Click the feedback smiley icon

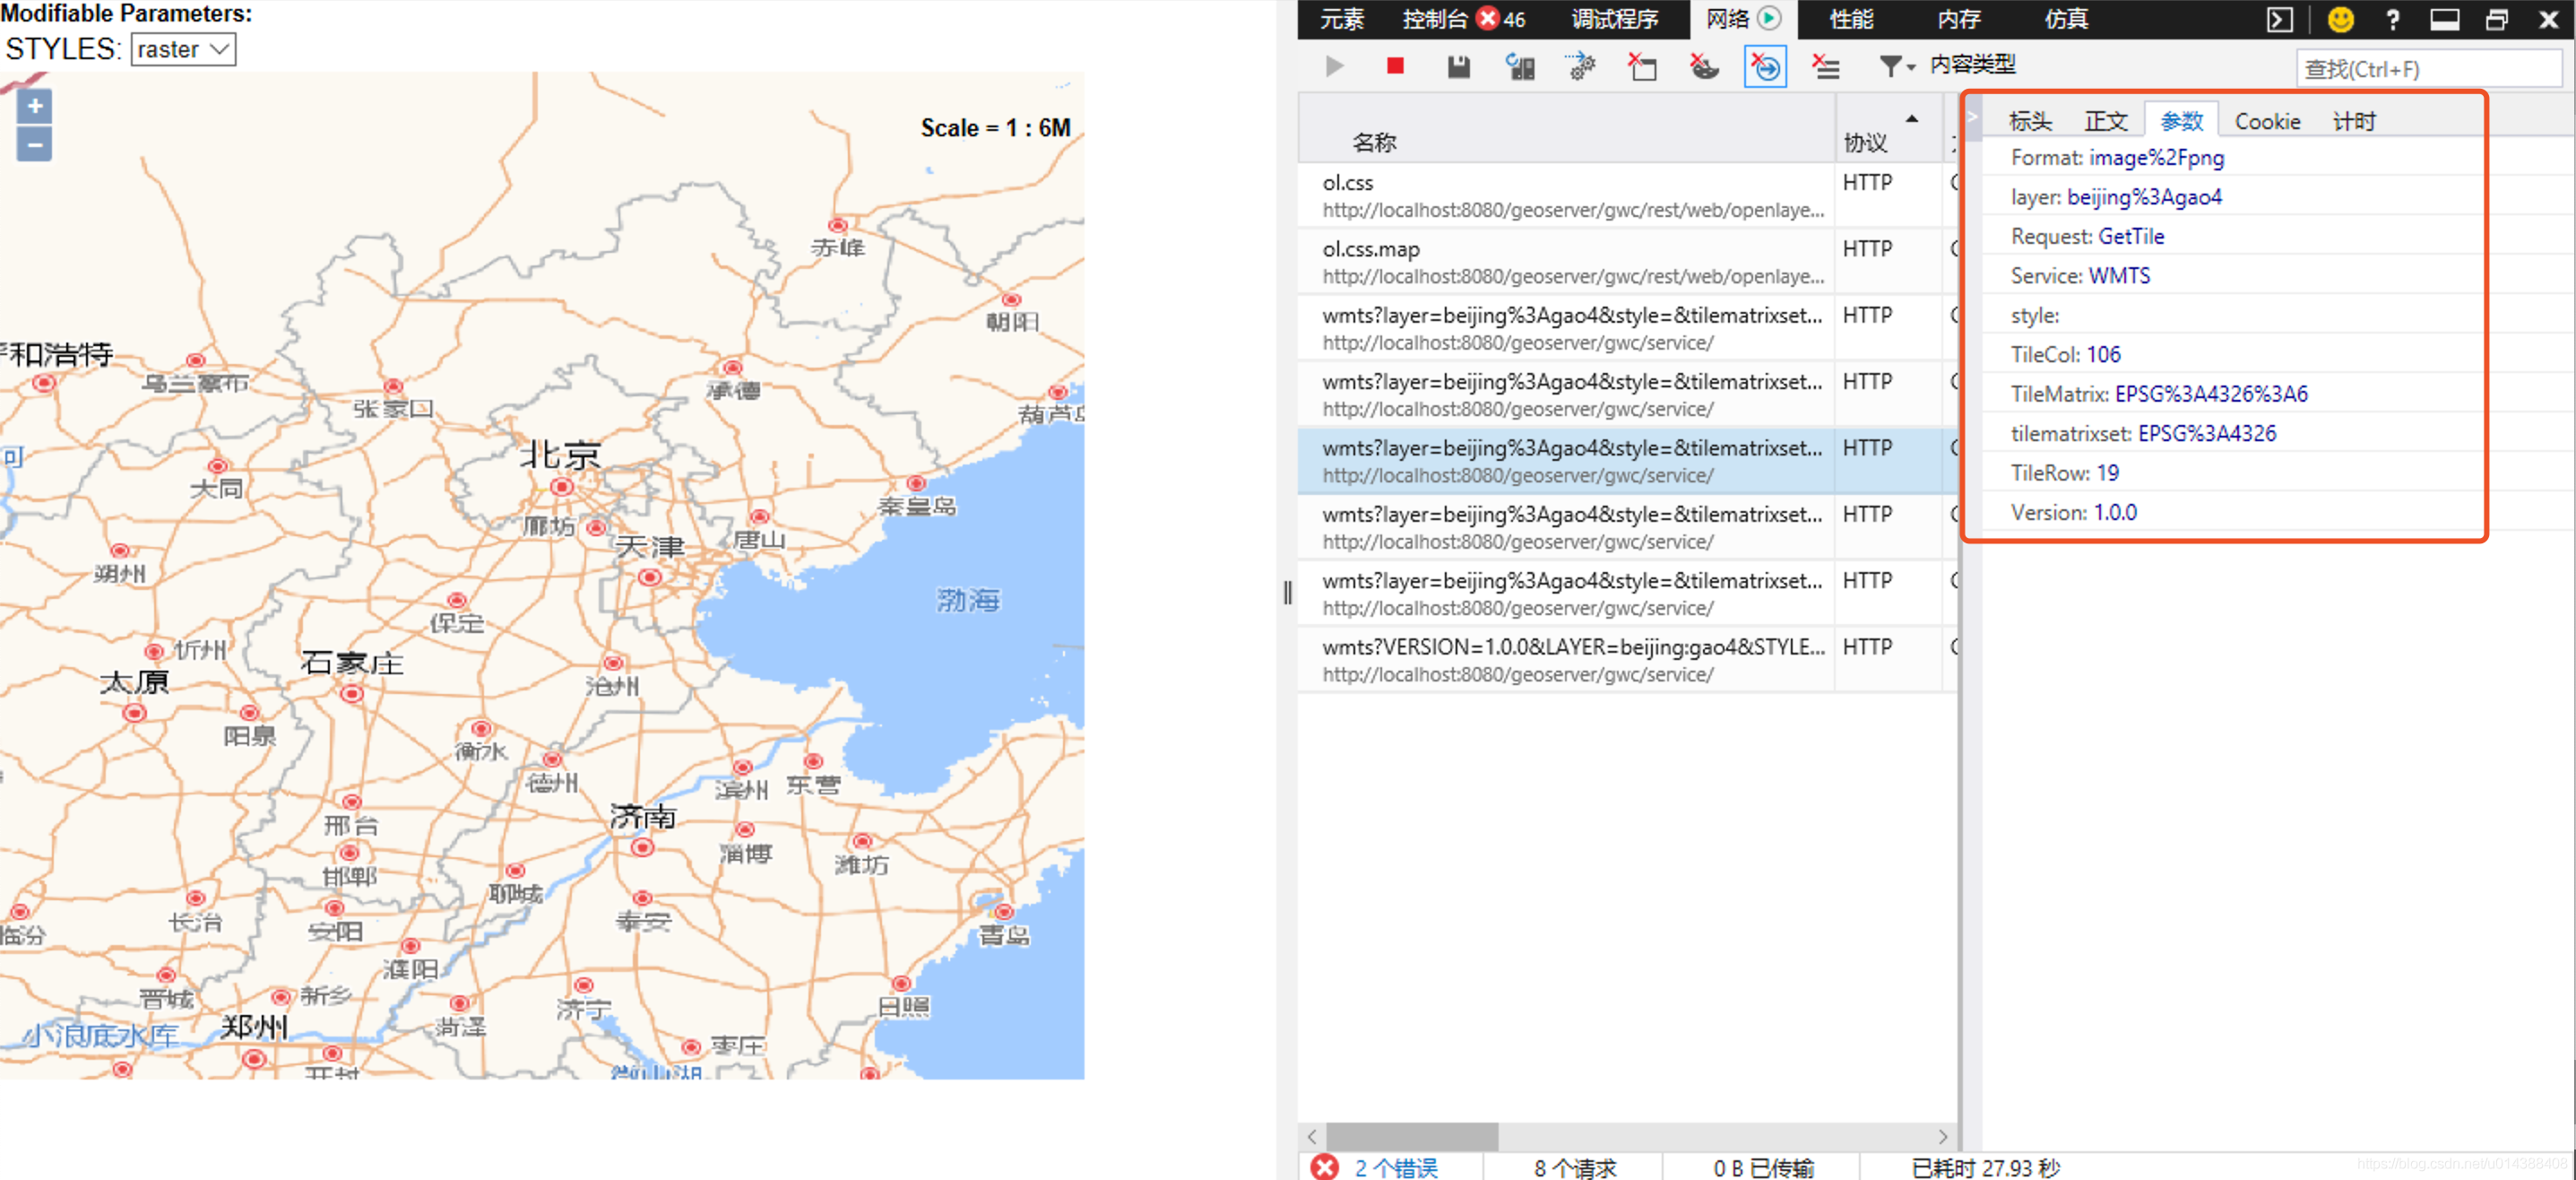coord(2343,19)
